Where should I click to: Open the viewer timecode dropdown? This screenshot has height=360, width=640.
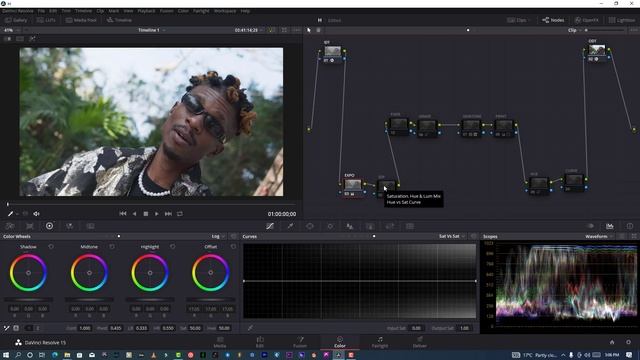249,30
